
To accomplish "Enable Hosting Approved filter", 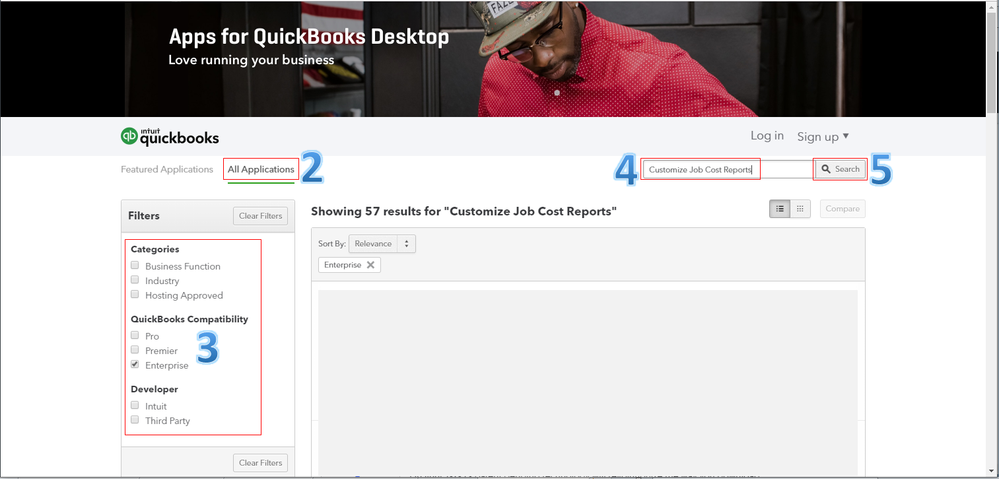I will (134, 294).
